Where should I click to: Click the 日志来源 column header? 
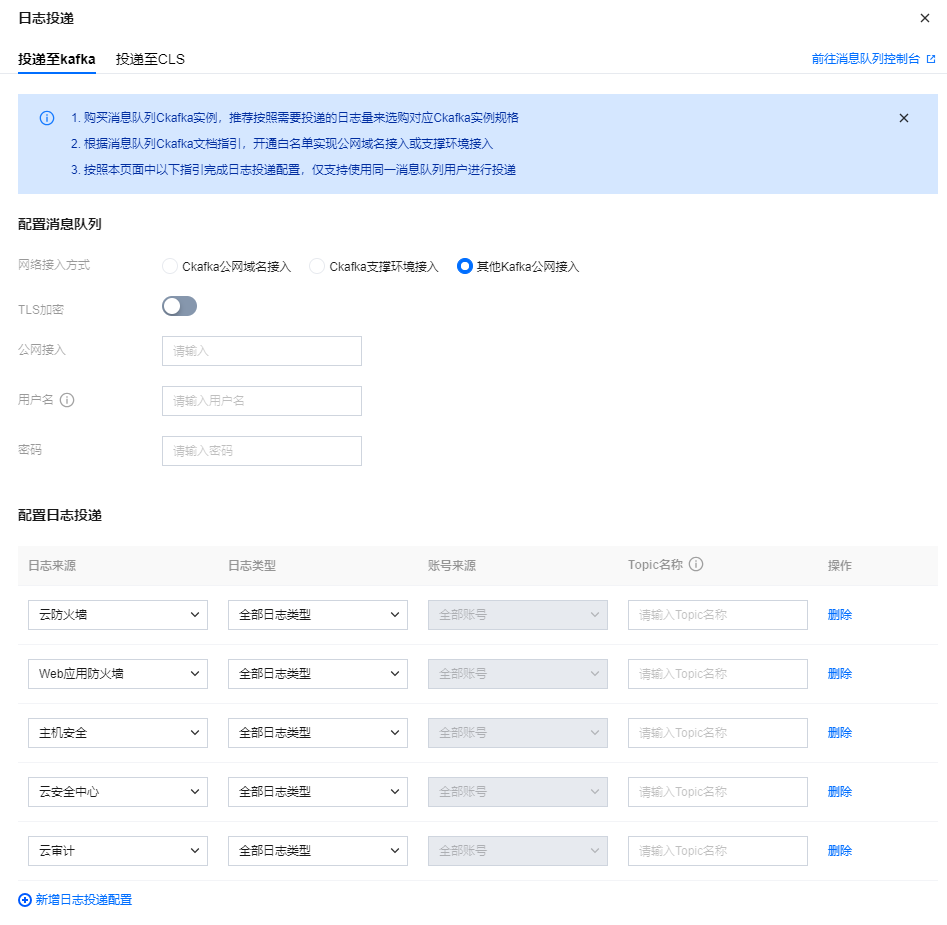coord(52,566)
